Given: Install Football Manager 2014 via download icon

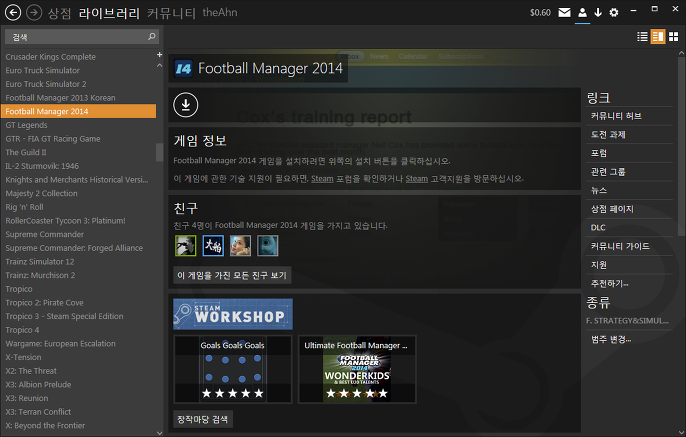Looking at the screenshot, I should click(186, 105).
